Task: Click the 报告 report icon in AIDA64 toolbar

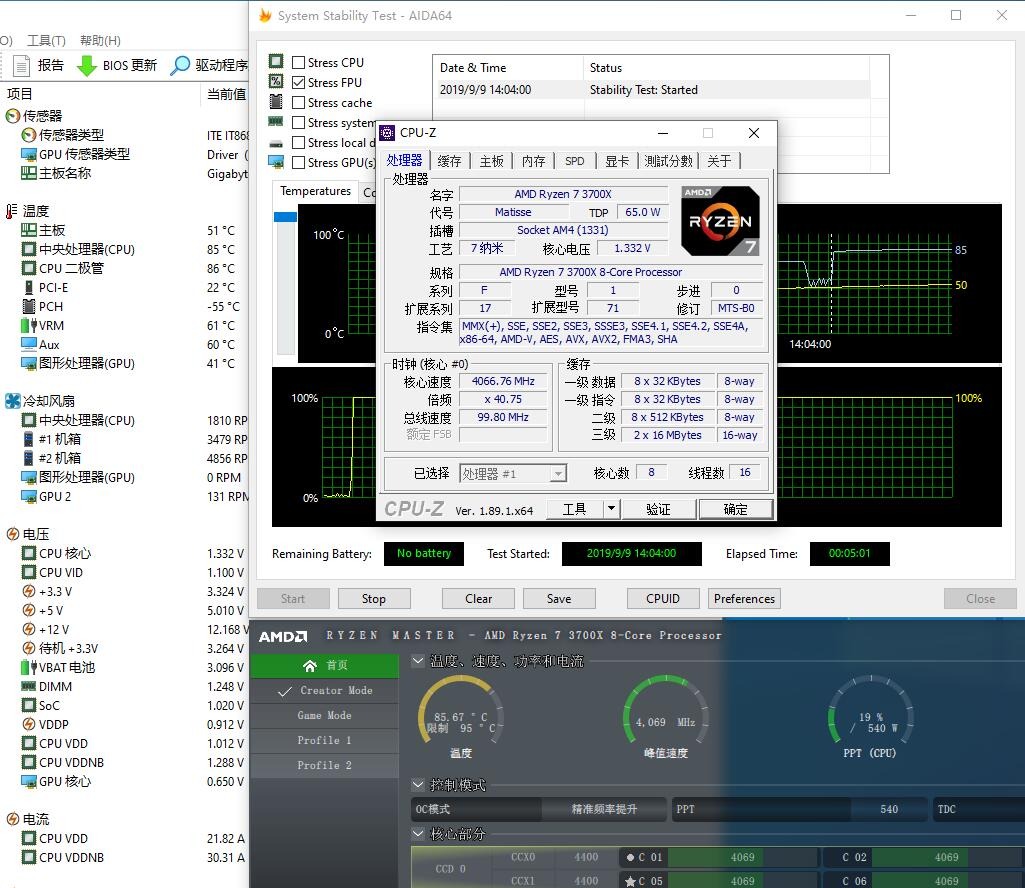Action: tap(22, 65)
